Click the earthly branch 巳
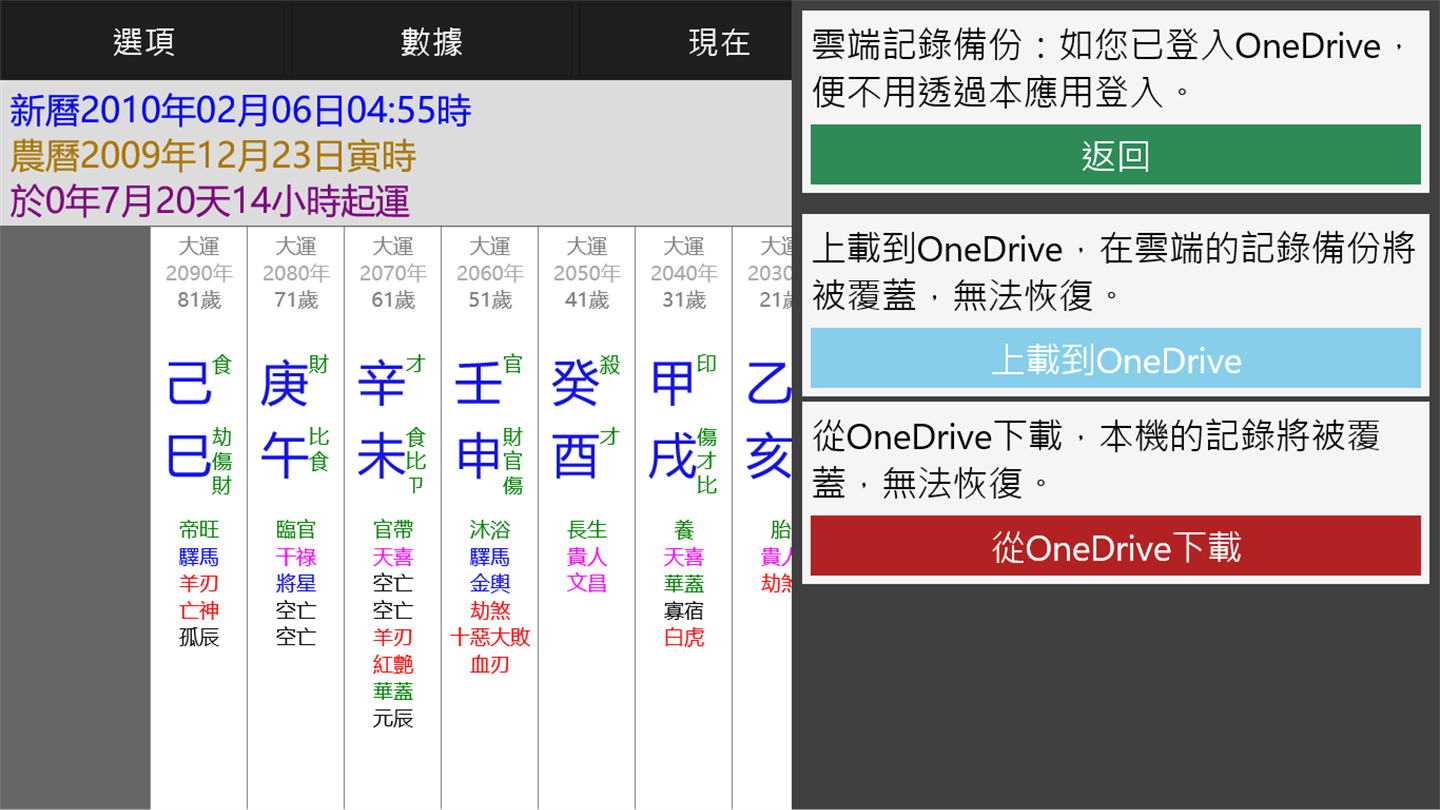Screen dimensions: 1440x810 click(x=189, y=458)
